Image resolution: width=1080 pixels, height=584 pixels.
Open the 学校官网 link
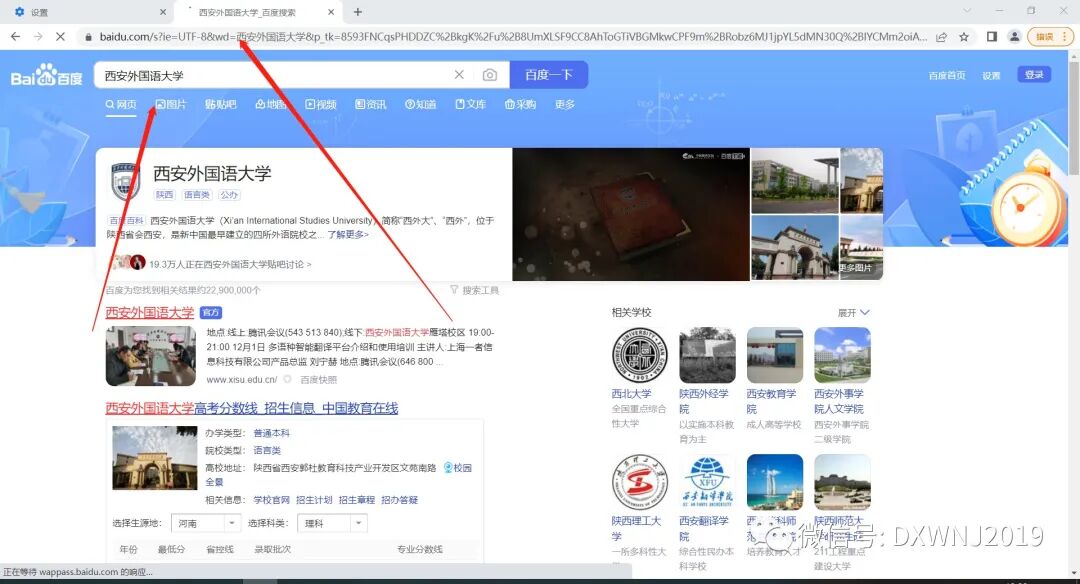271,499
